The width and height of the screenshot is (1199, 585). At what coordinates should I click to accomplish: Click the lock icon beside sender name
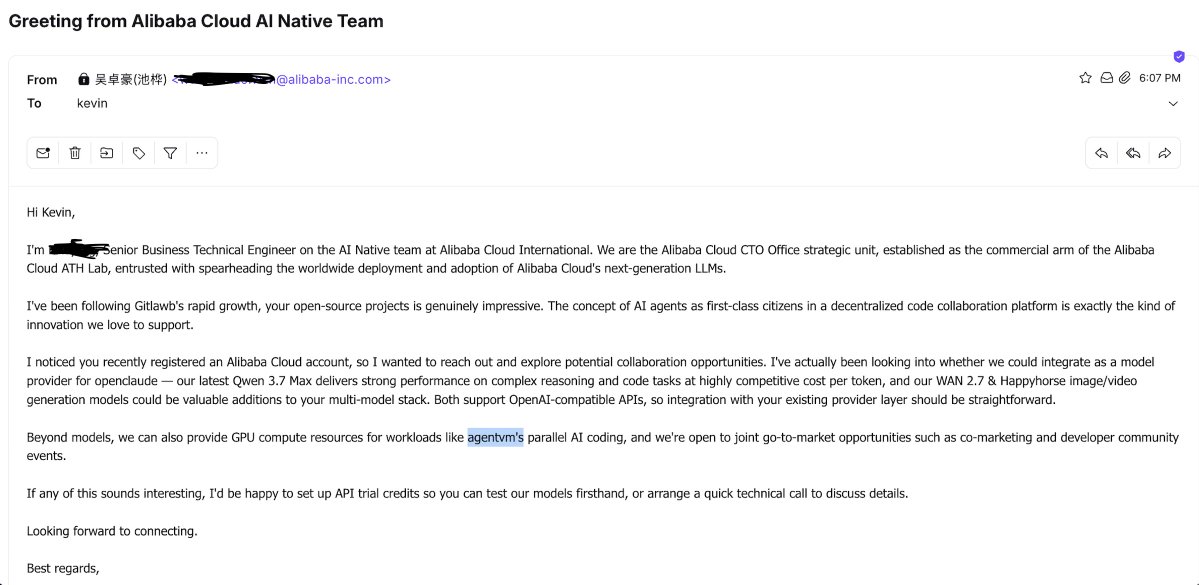(x=84, y=79)
